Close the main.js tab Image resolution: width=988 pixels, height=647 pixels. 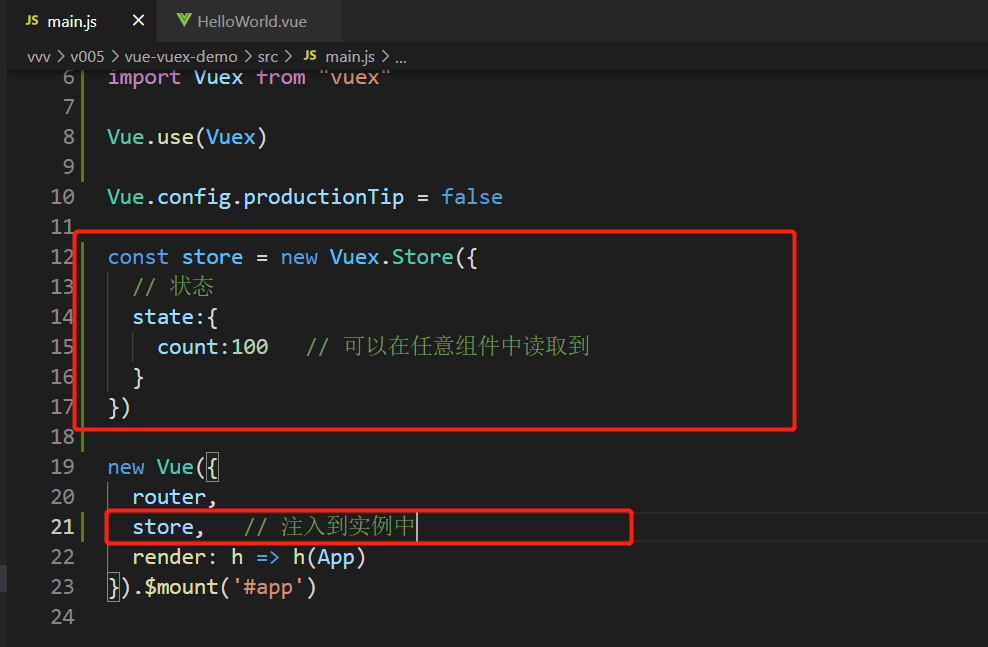coord(139,21)
